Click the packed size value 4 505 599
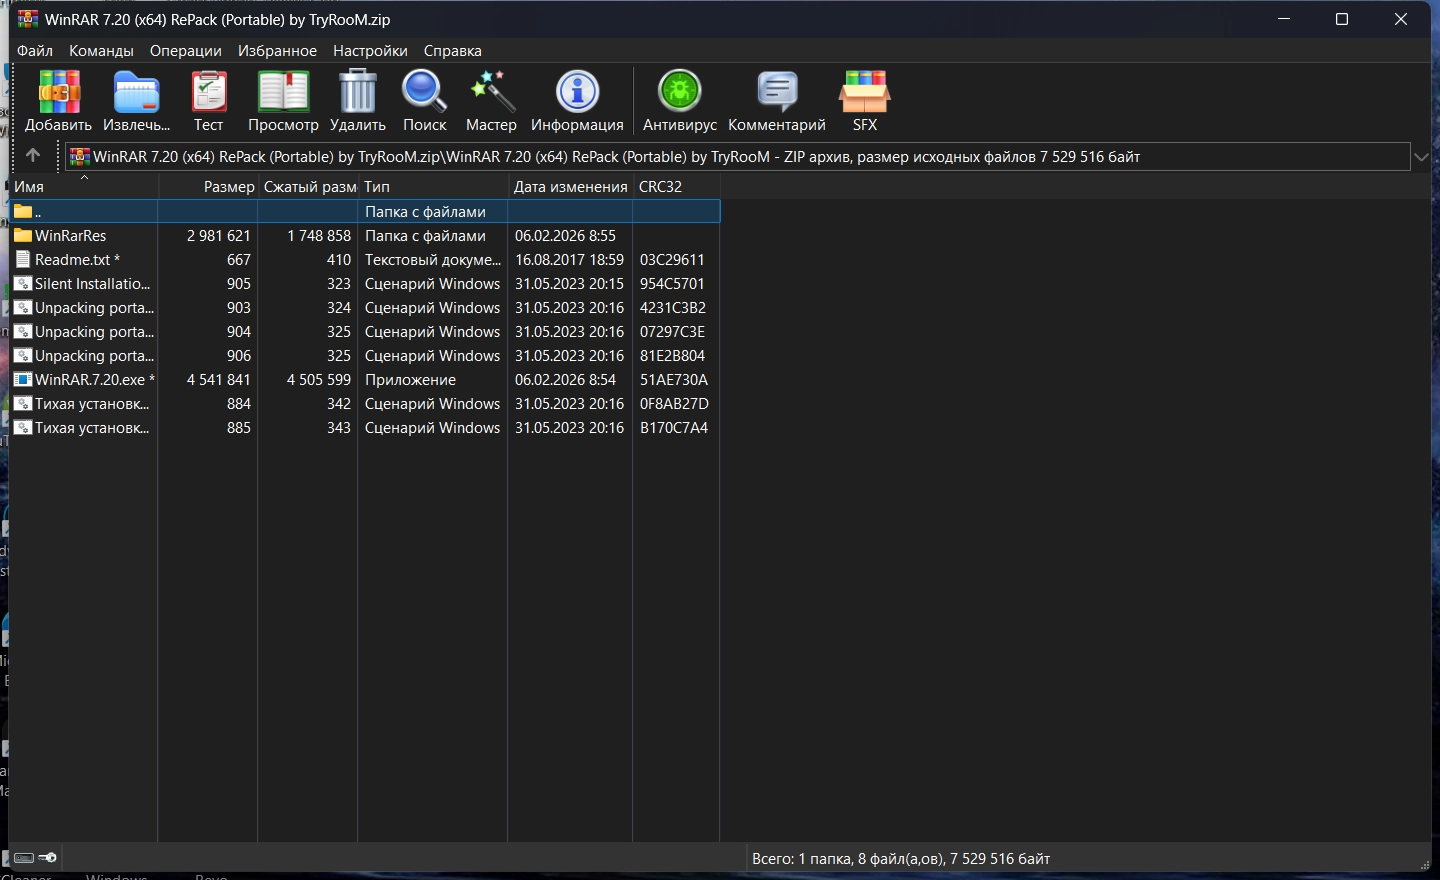This screenshot has height=880, width=1440. 319,380
